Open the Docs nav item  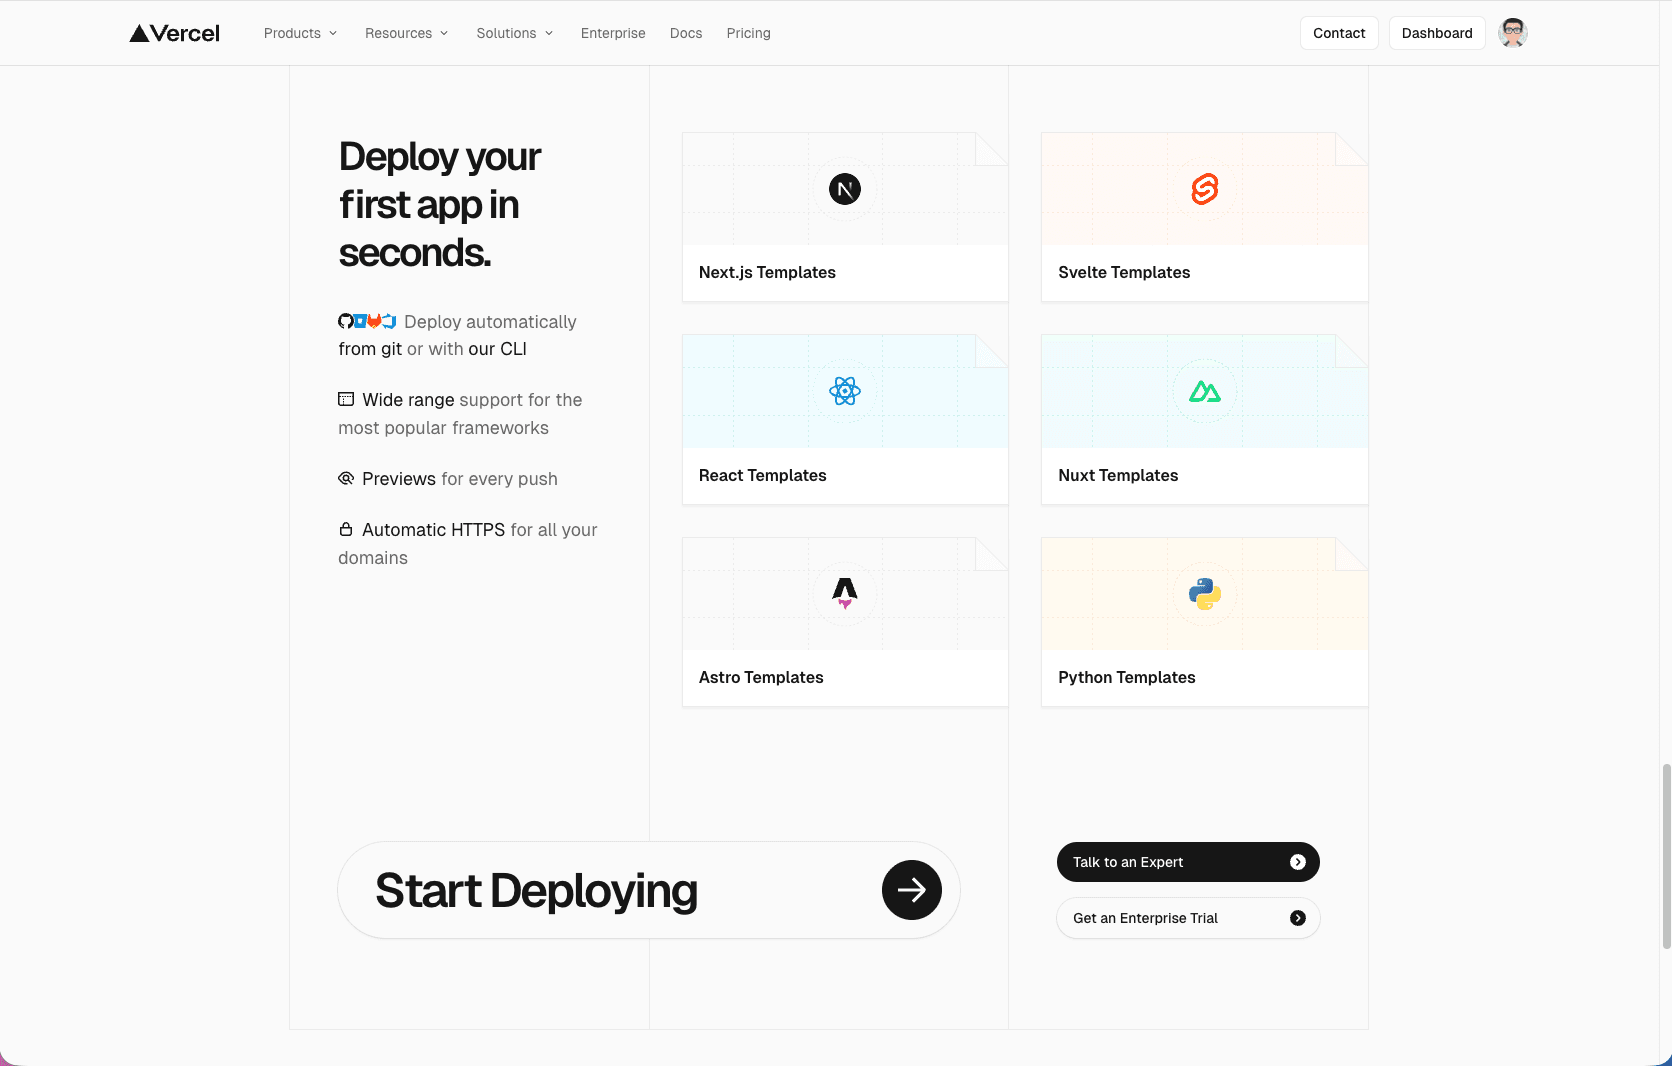[686, 33]
